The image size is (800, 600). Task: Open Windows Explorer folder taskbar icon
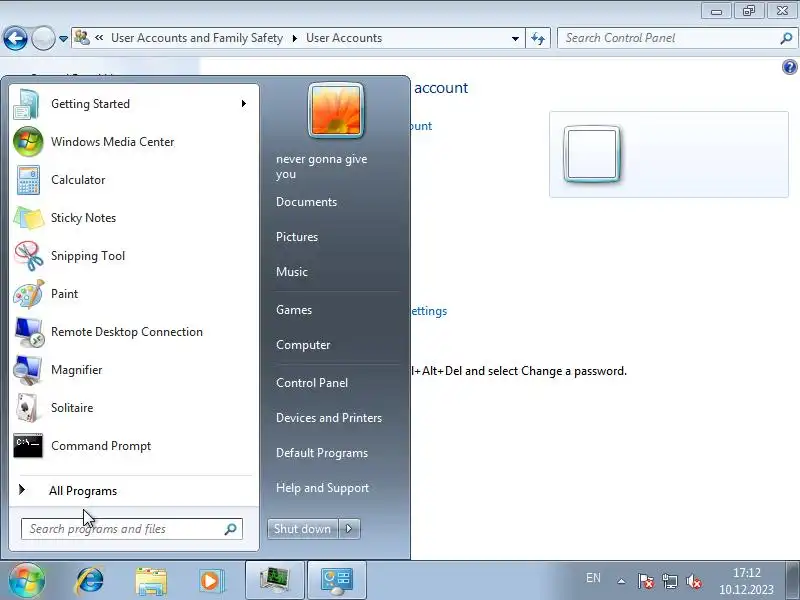[x=151, y=581]
